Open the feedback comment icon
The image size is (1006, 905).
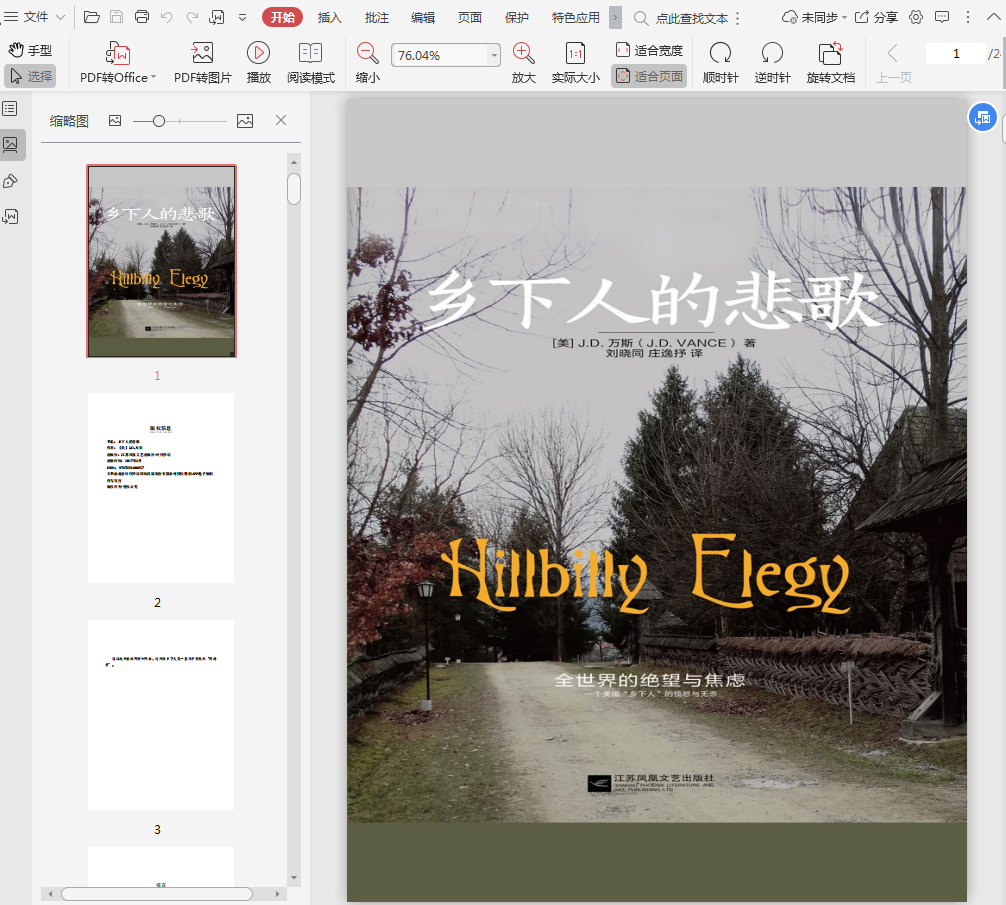click(942, 17)
